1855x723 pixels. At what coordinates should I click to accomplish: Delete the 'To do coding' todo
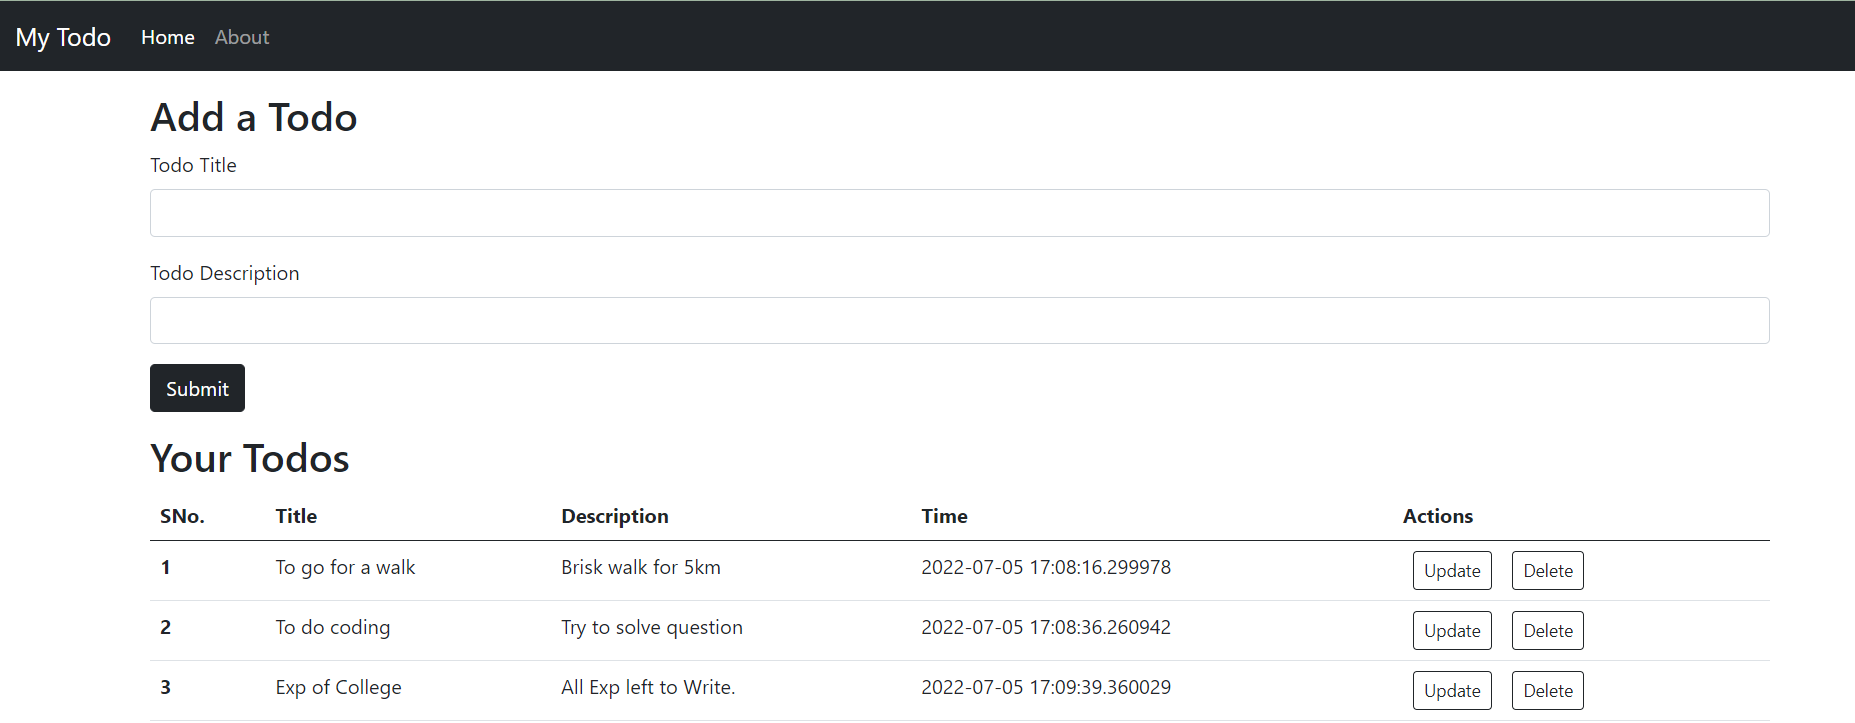pyautogui.click(x=1547, y=630)
